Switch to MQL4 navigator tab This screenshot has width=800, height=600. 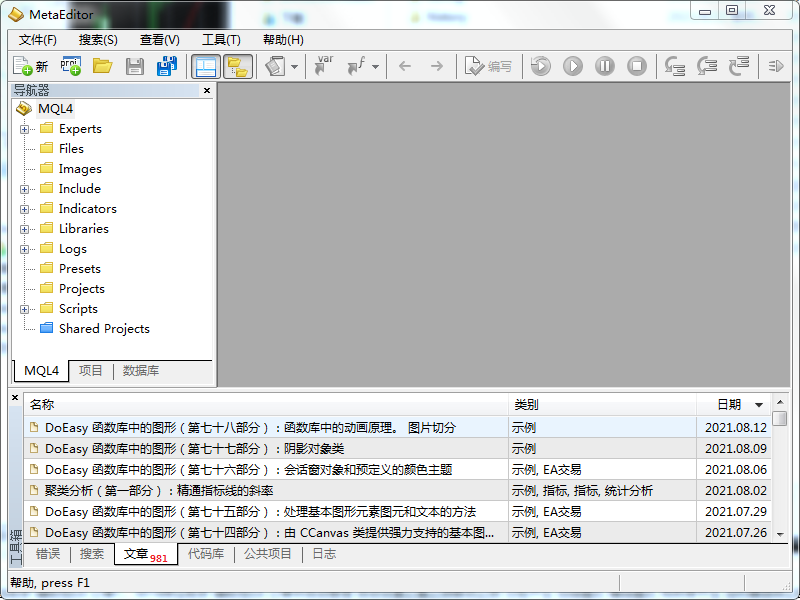coord(41,371)
